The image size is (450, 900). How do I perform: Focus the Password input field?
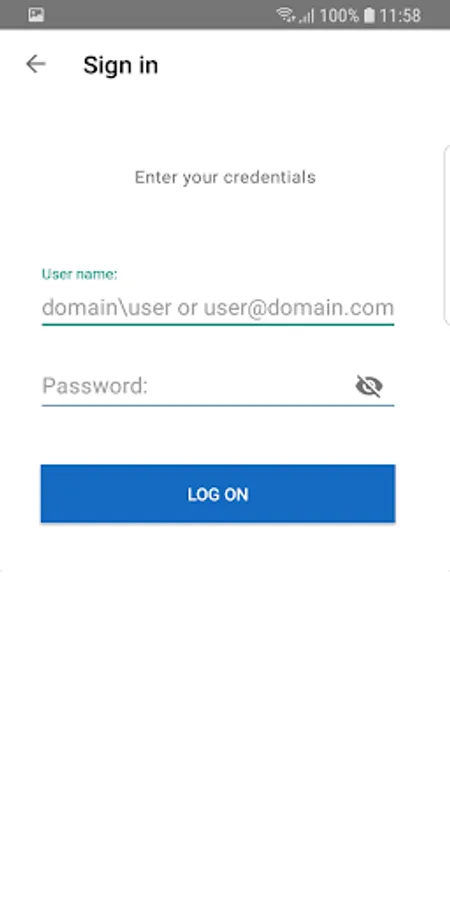tap(195, 386)
